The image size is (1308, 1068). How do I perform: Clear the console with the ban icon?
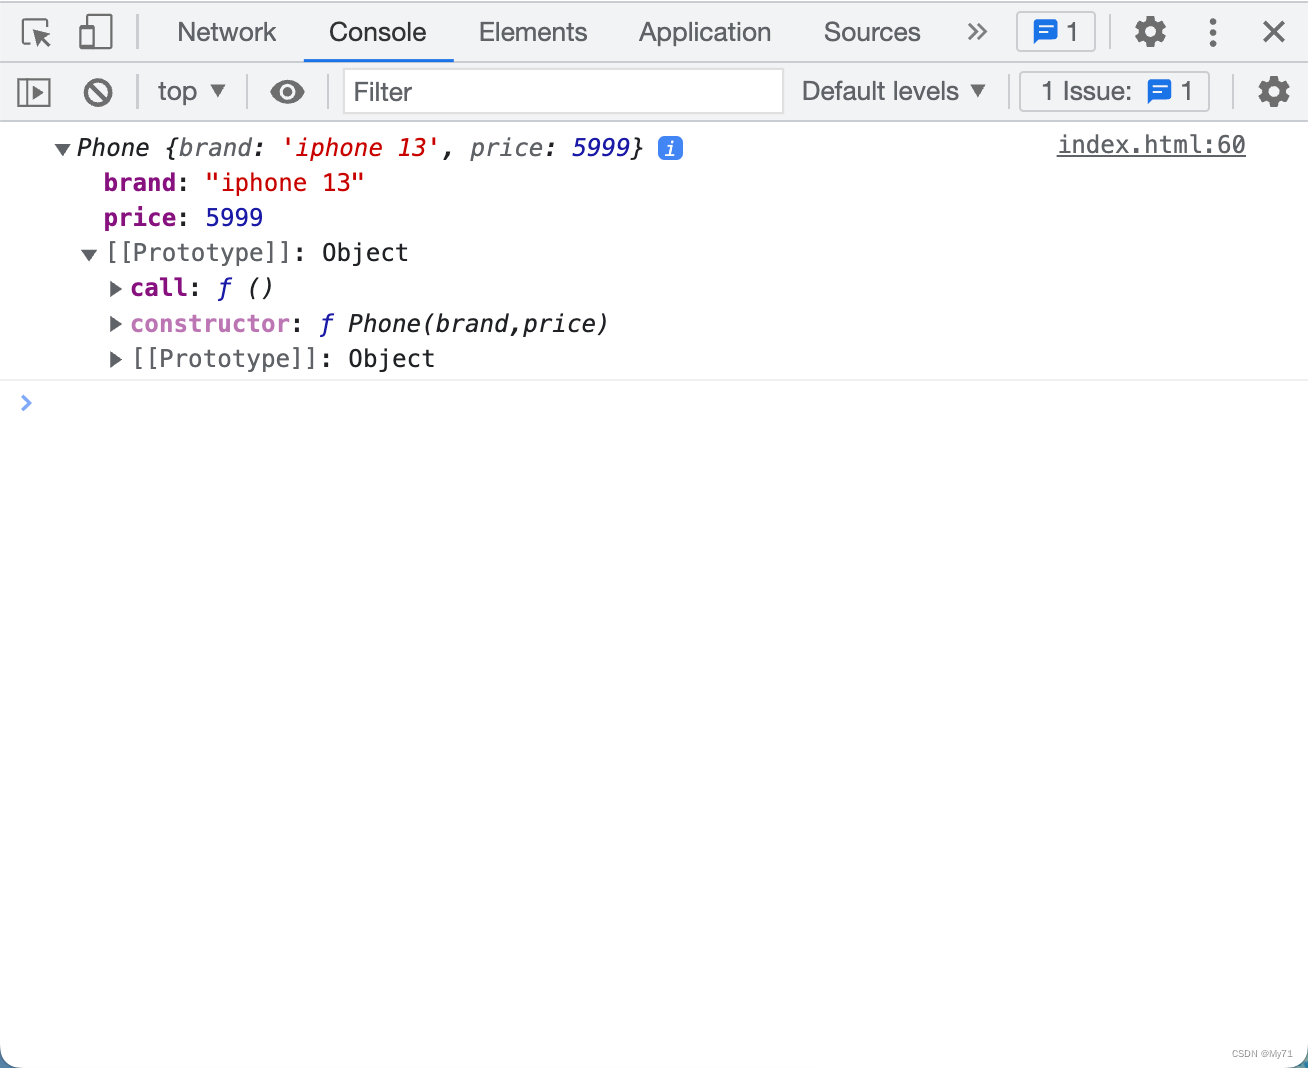coord(98,93)
